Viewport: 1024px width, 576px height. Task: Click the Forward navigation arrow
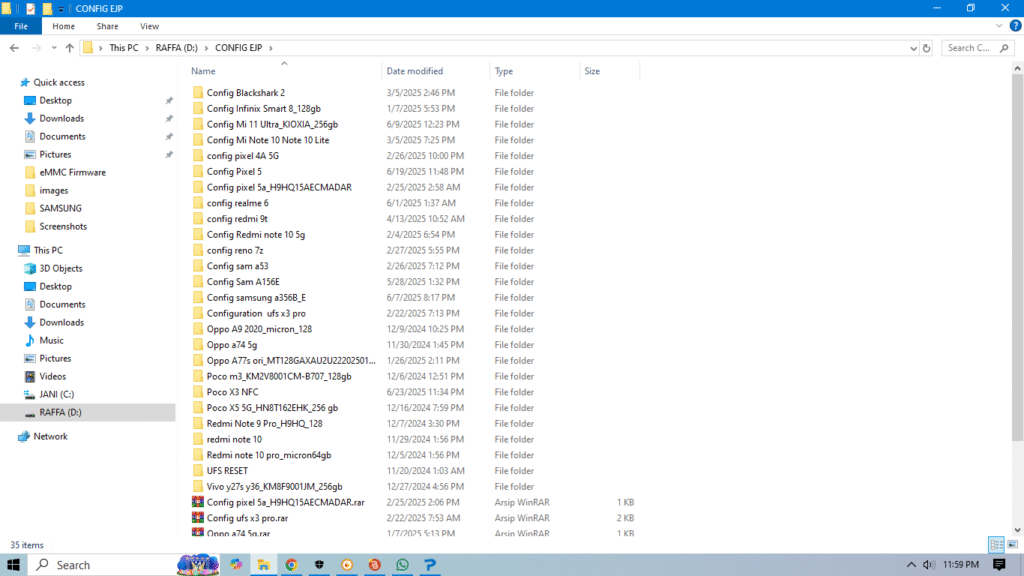click(36, 48)
